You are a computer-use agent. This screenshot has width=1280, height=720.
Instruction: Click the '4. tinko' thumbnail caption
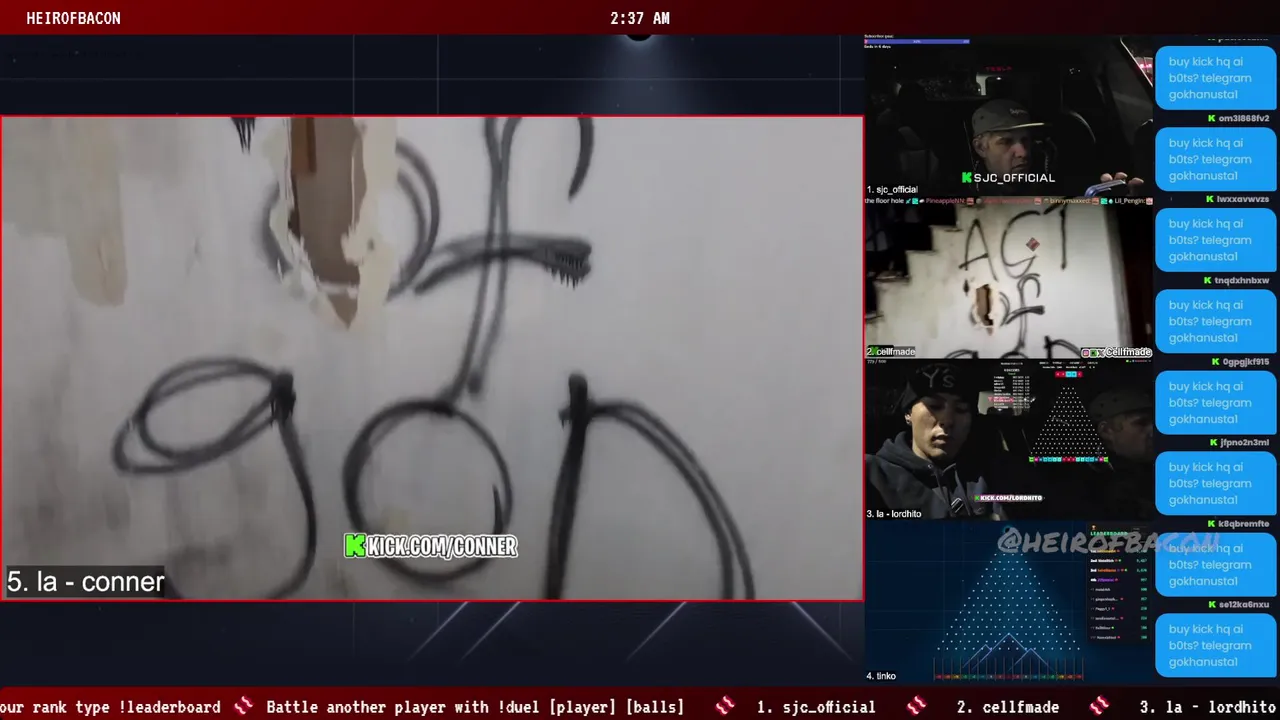tap(881, 676)
